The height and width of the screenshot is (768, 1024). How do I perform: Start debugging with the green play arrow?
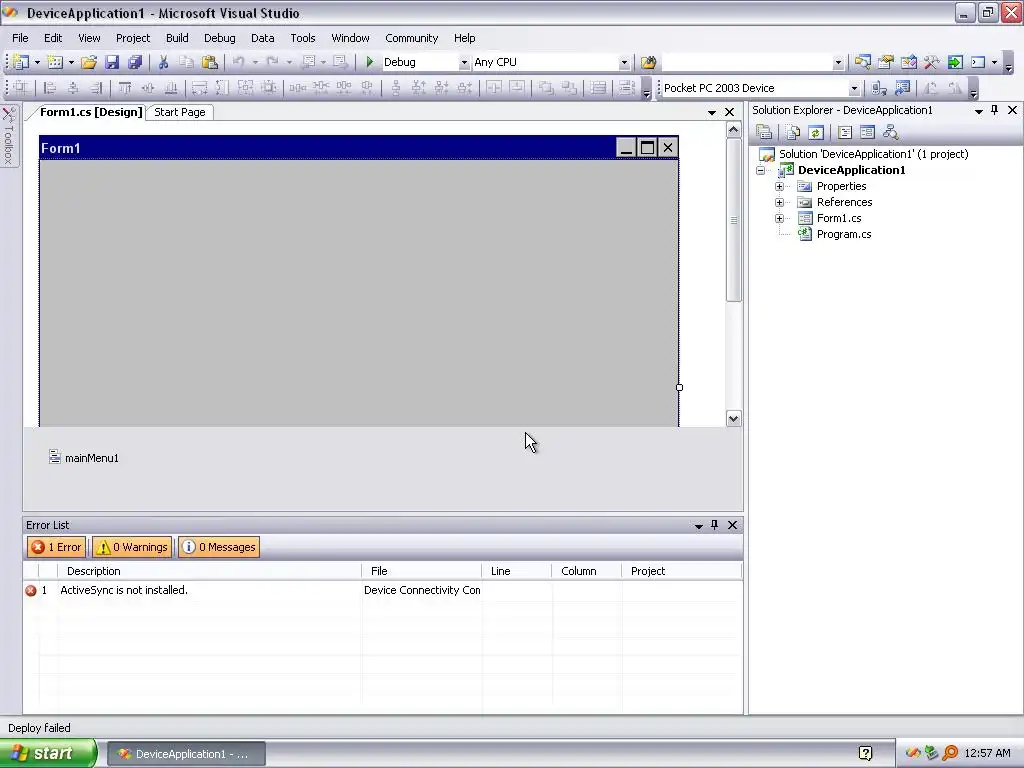tap(370, 62)
